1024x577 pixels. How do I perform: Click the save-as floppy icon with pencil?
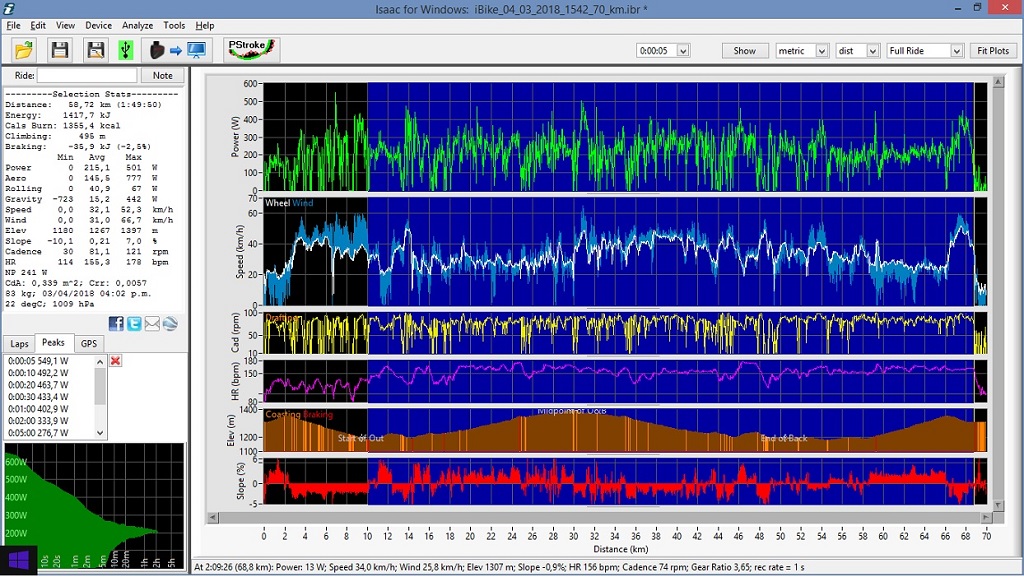pos(95,50)
